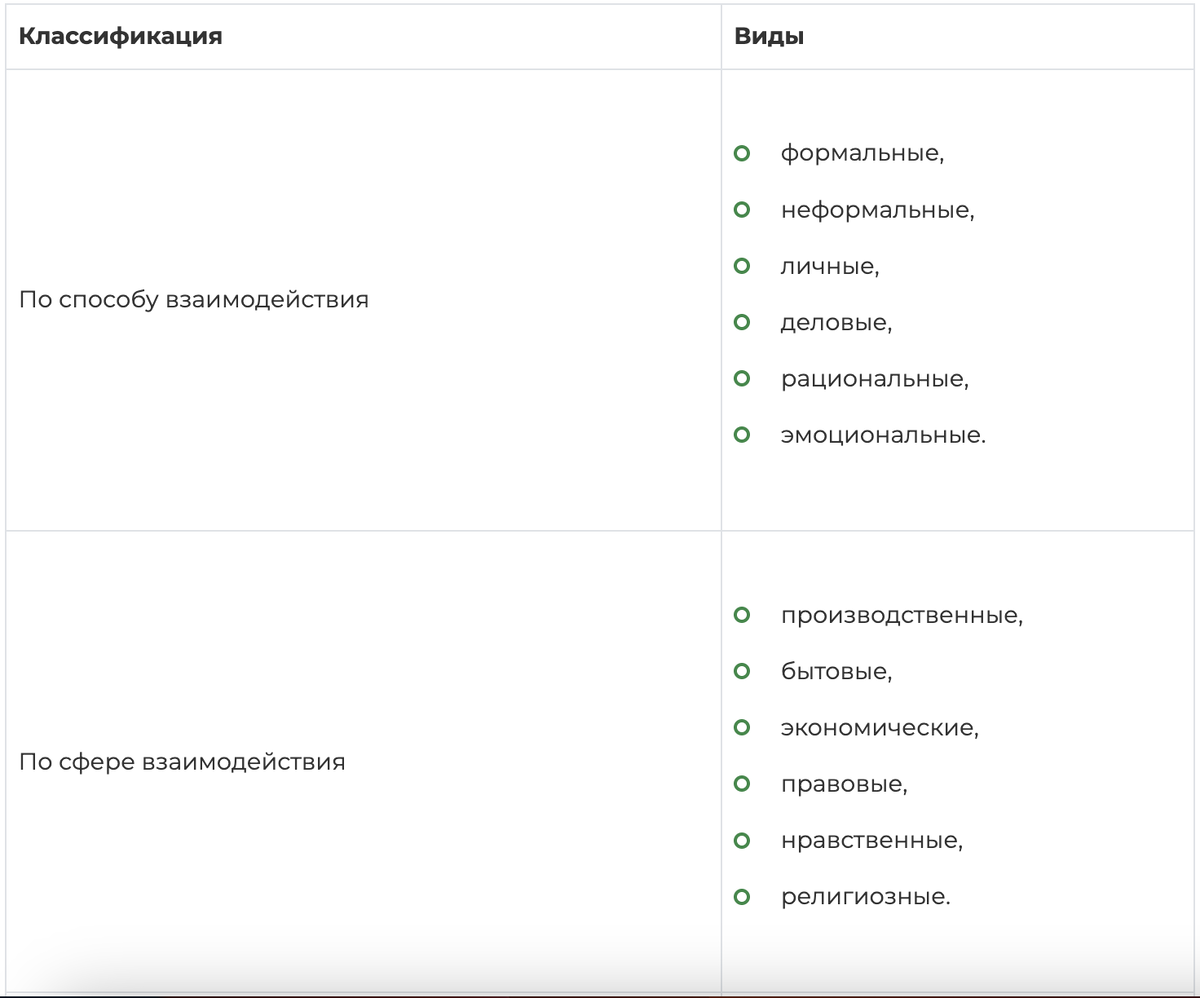Click the 'Классификация' column header
The width and height of the screenshot is (1200, 998).
coord(121,37)
